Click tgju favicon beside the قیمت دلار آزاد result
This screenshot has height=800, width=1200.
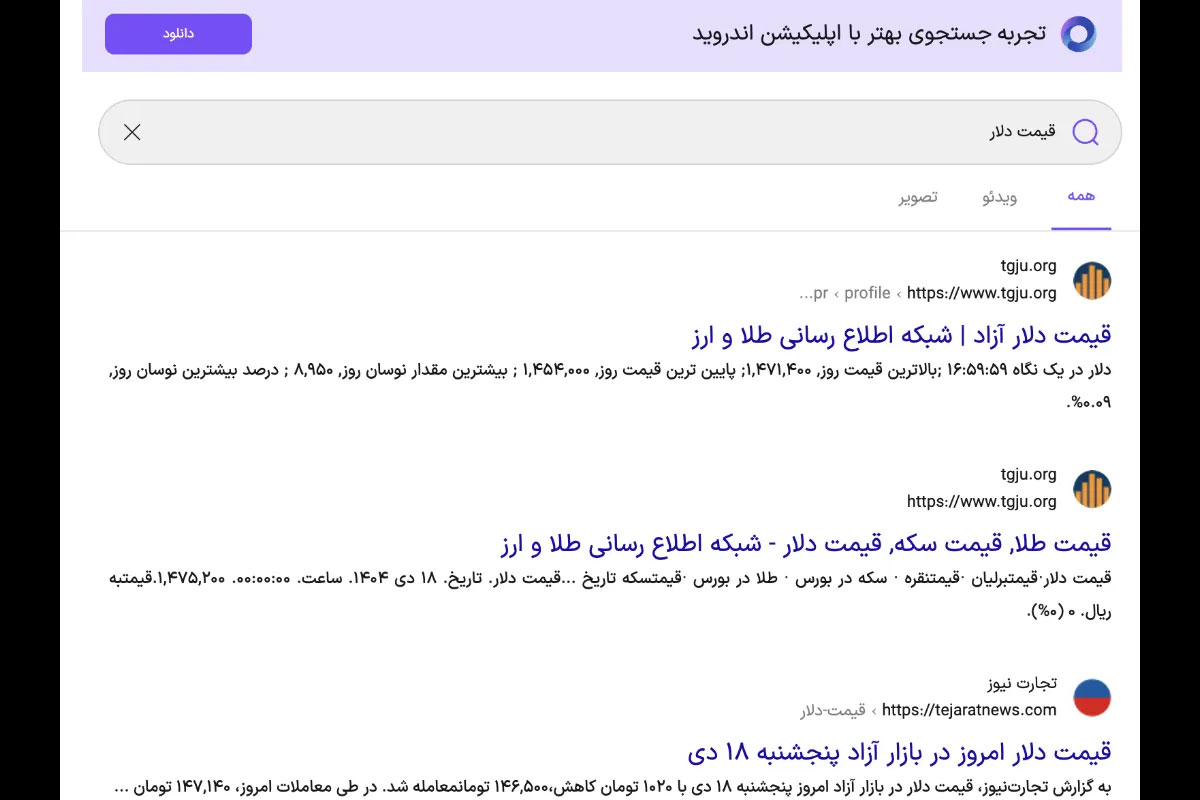(x=1092, y=281)
